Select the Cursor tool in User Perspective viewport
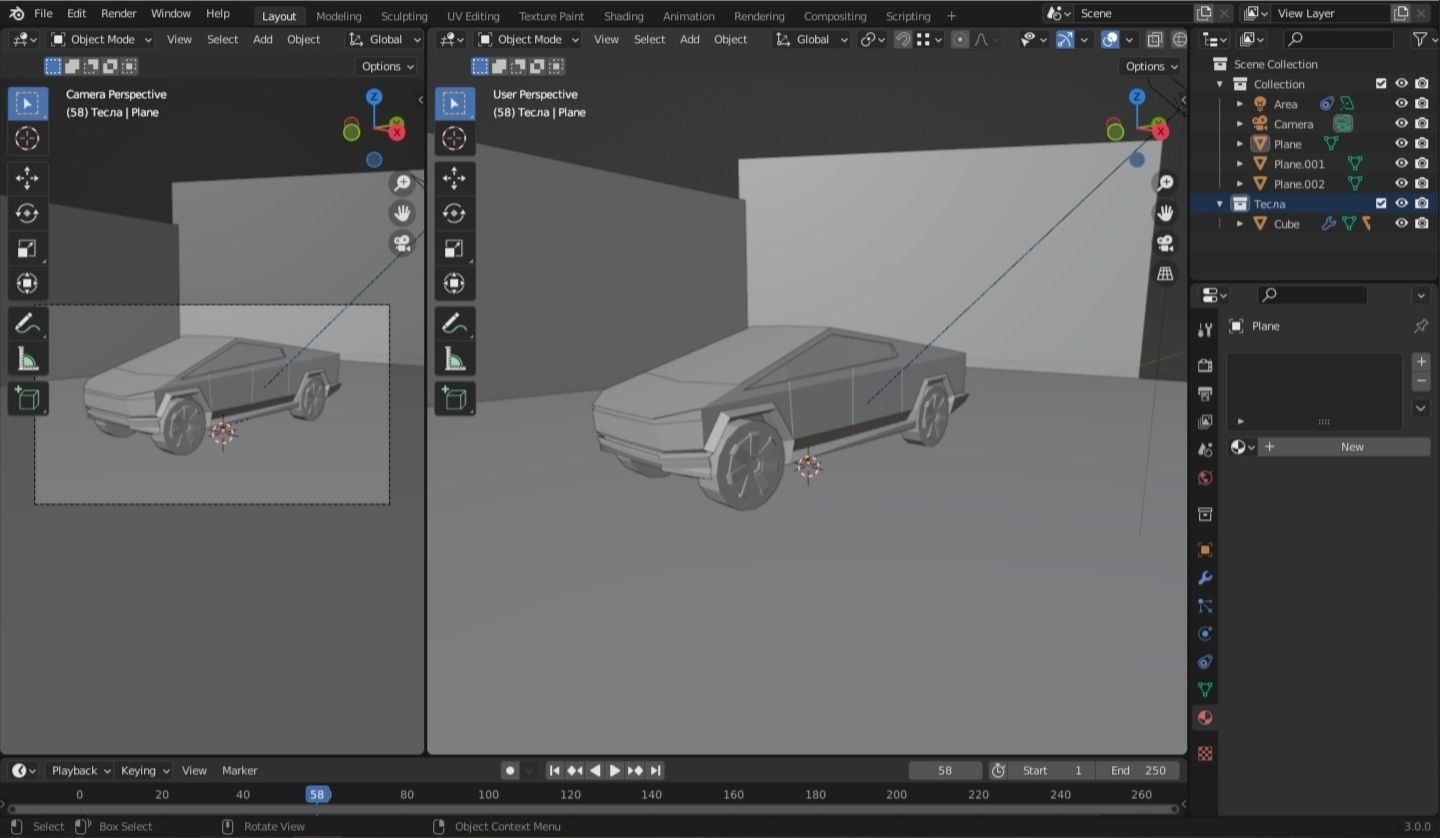This screenshot has width=1440, height=838. [x=454, y=138]
